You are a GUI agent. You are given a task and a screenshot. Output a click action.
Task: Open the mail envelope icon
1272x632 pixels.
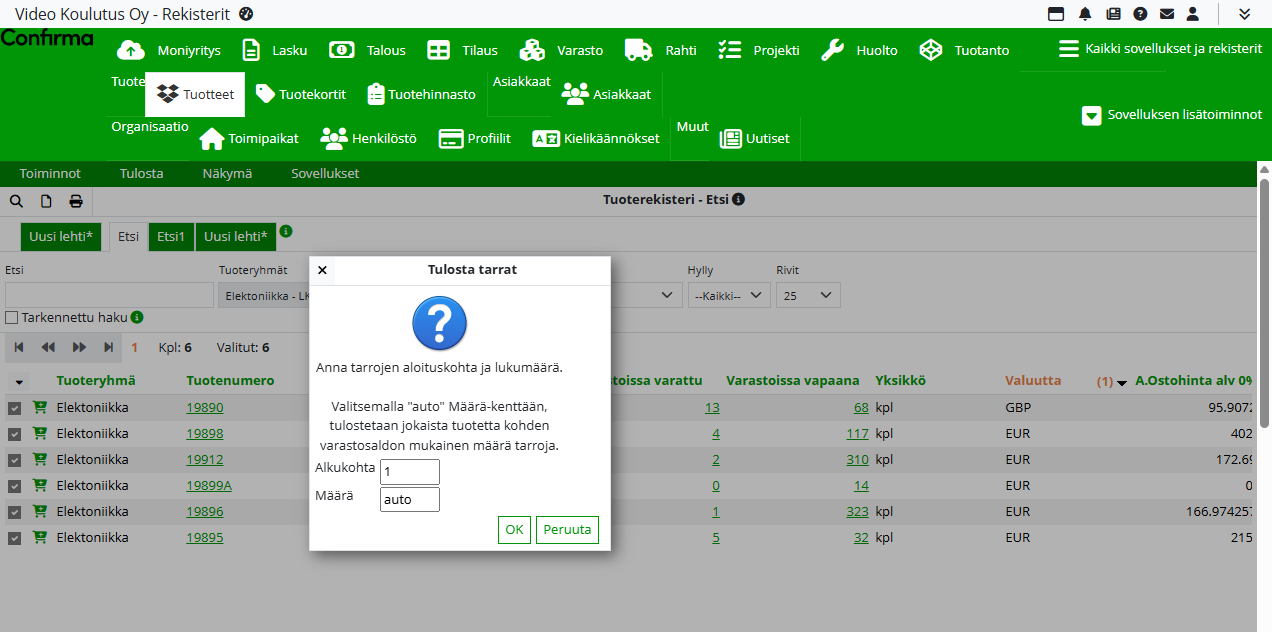point(1166,14)
